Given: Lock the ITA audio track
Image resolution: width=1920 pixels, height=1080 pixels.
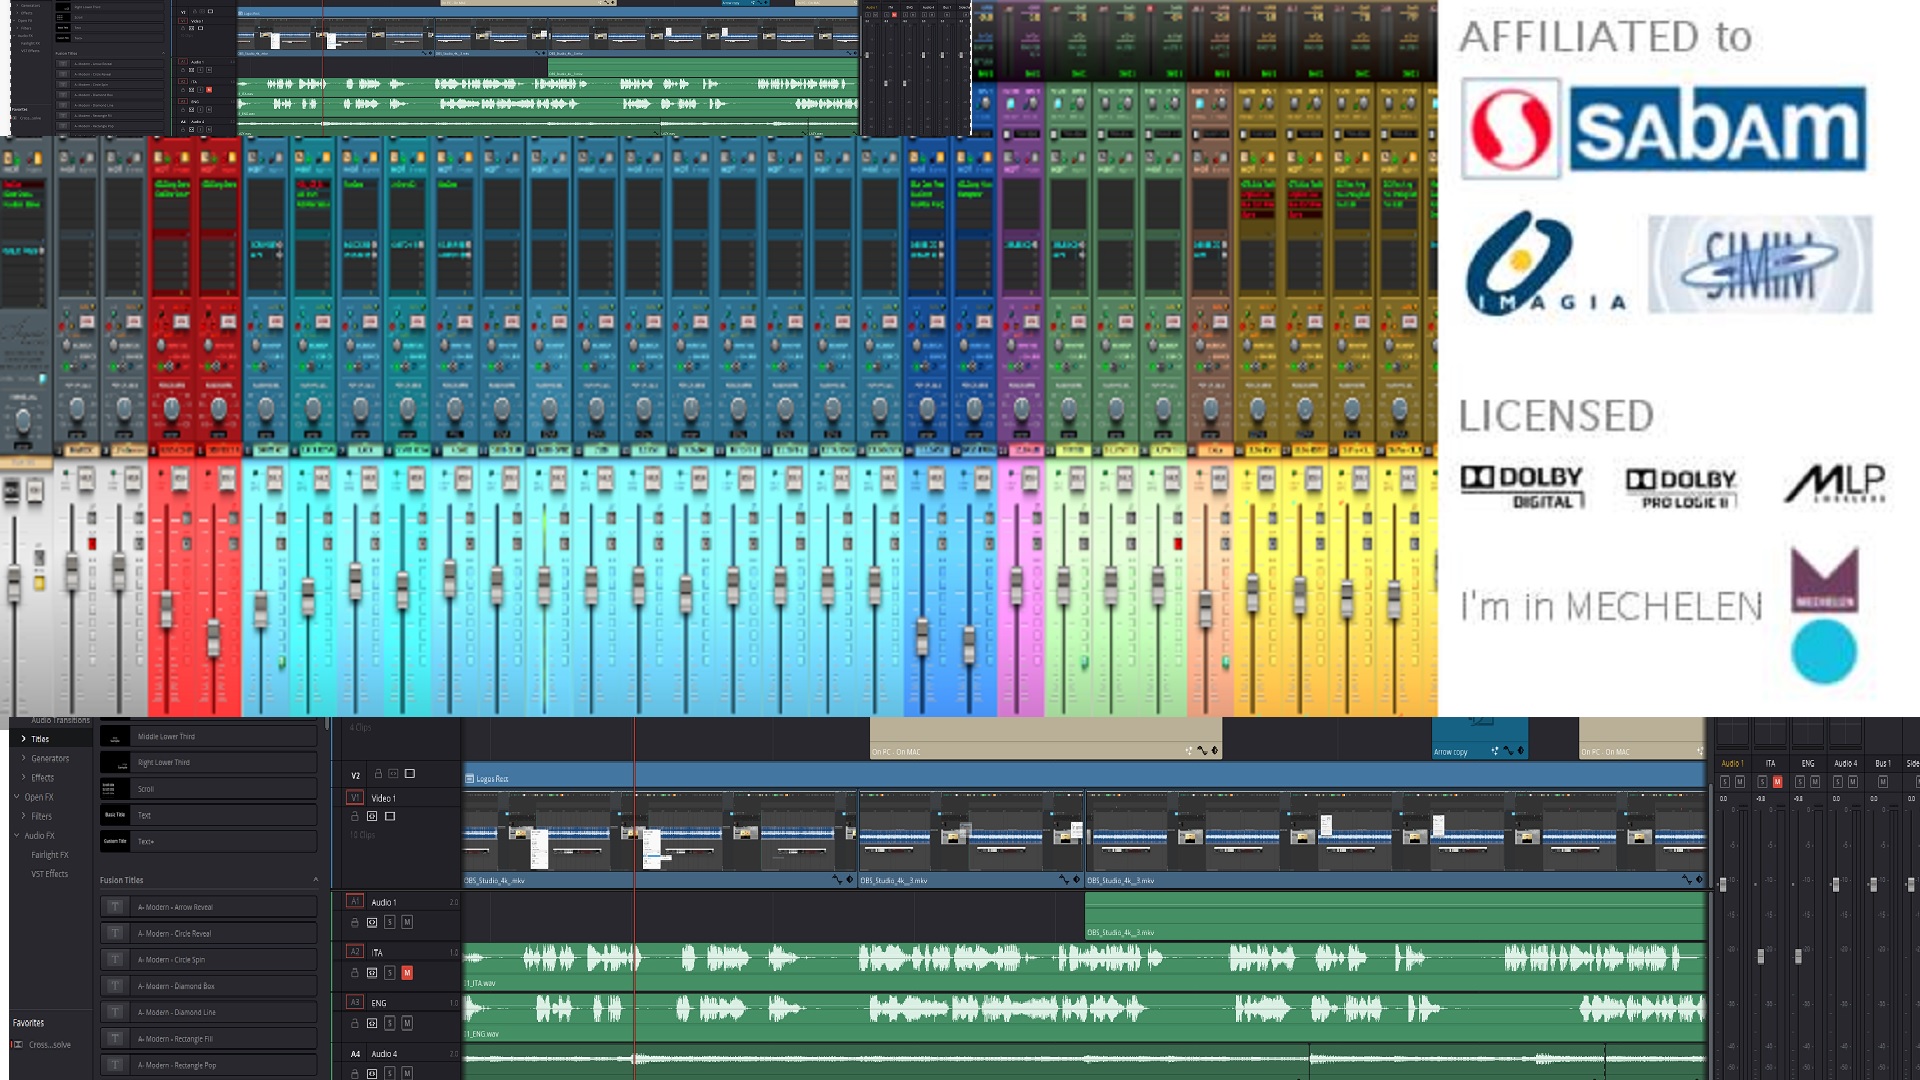Looking at the screenshot, I should click(355, 973).
